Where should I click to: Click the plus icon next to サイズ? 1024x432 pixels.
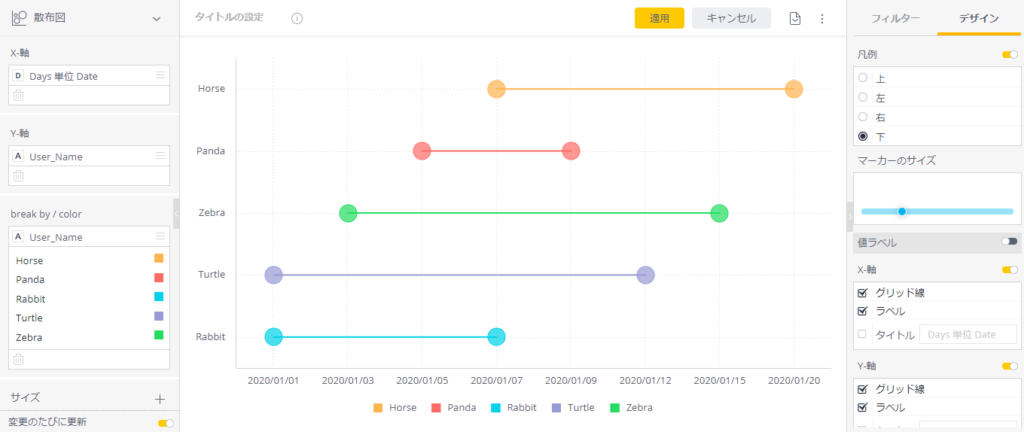pyautogui.click(x=160, y=398)
